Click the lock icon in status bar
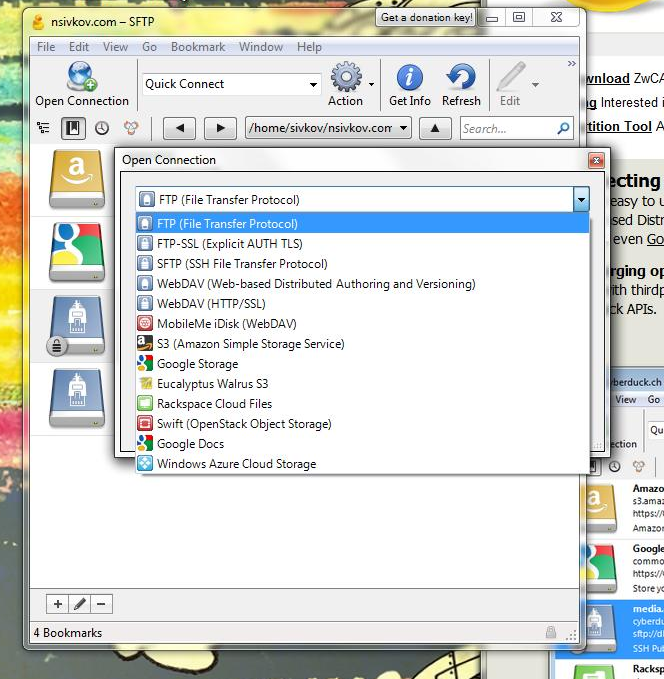 coord(551,632)
